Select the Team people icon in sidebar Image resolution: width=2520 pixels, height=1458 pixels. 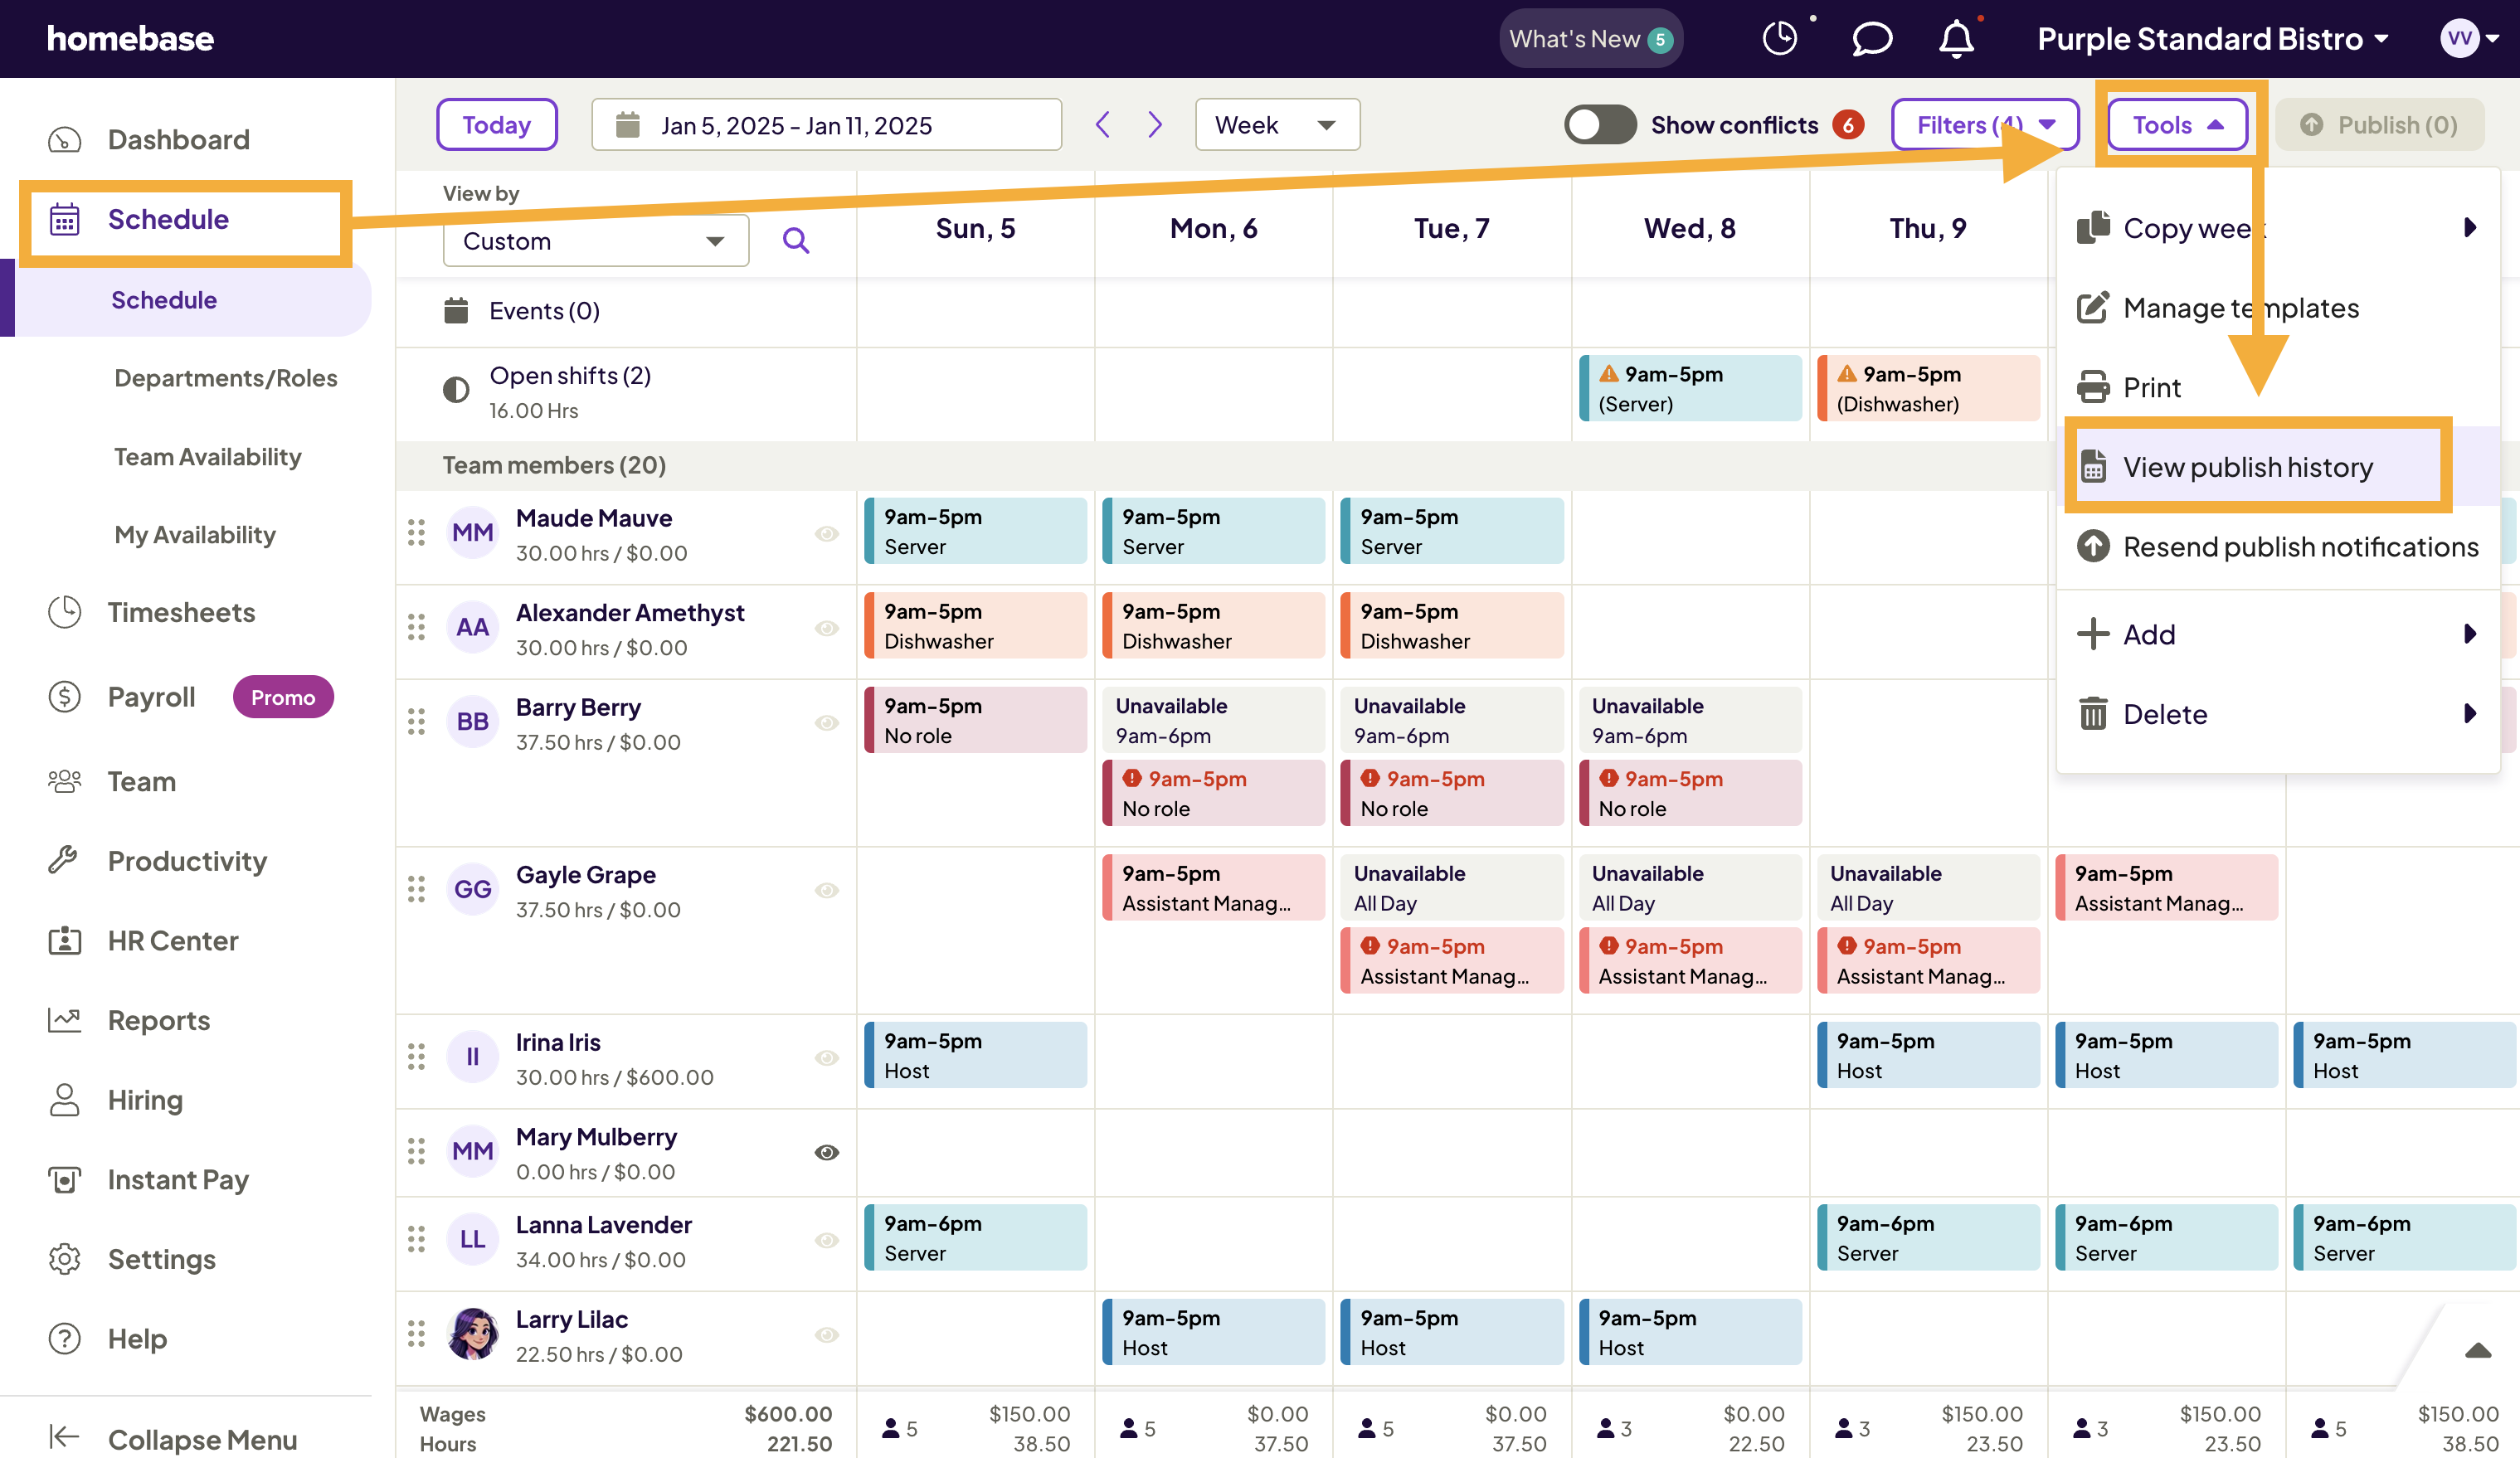coord(64,781)
